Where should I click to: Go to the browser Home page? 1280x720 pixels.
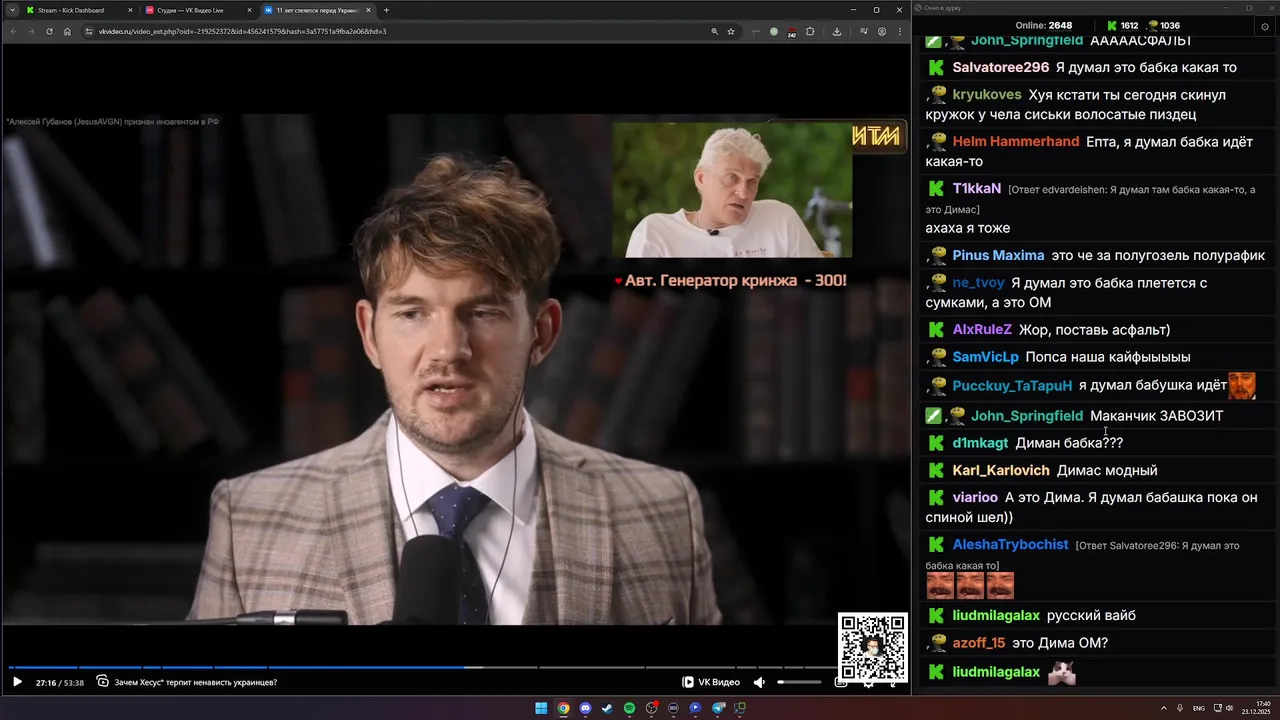tap(67, 31)
